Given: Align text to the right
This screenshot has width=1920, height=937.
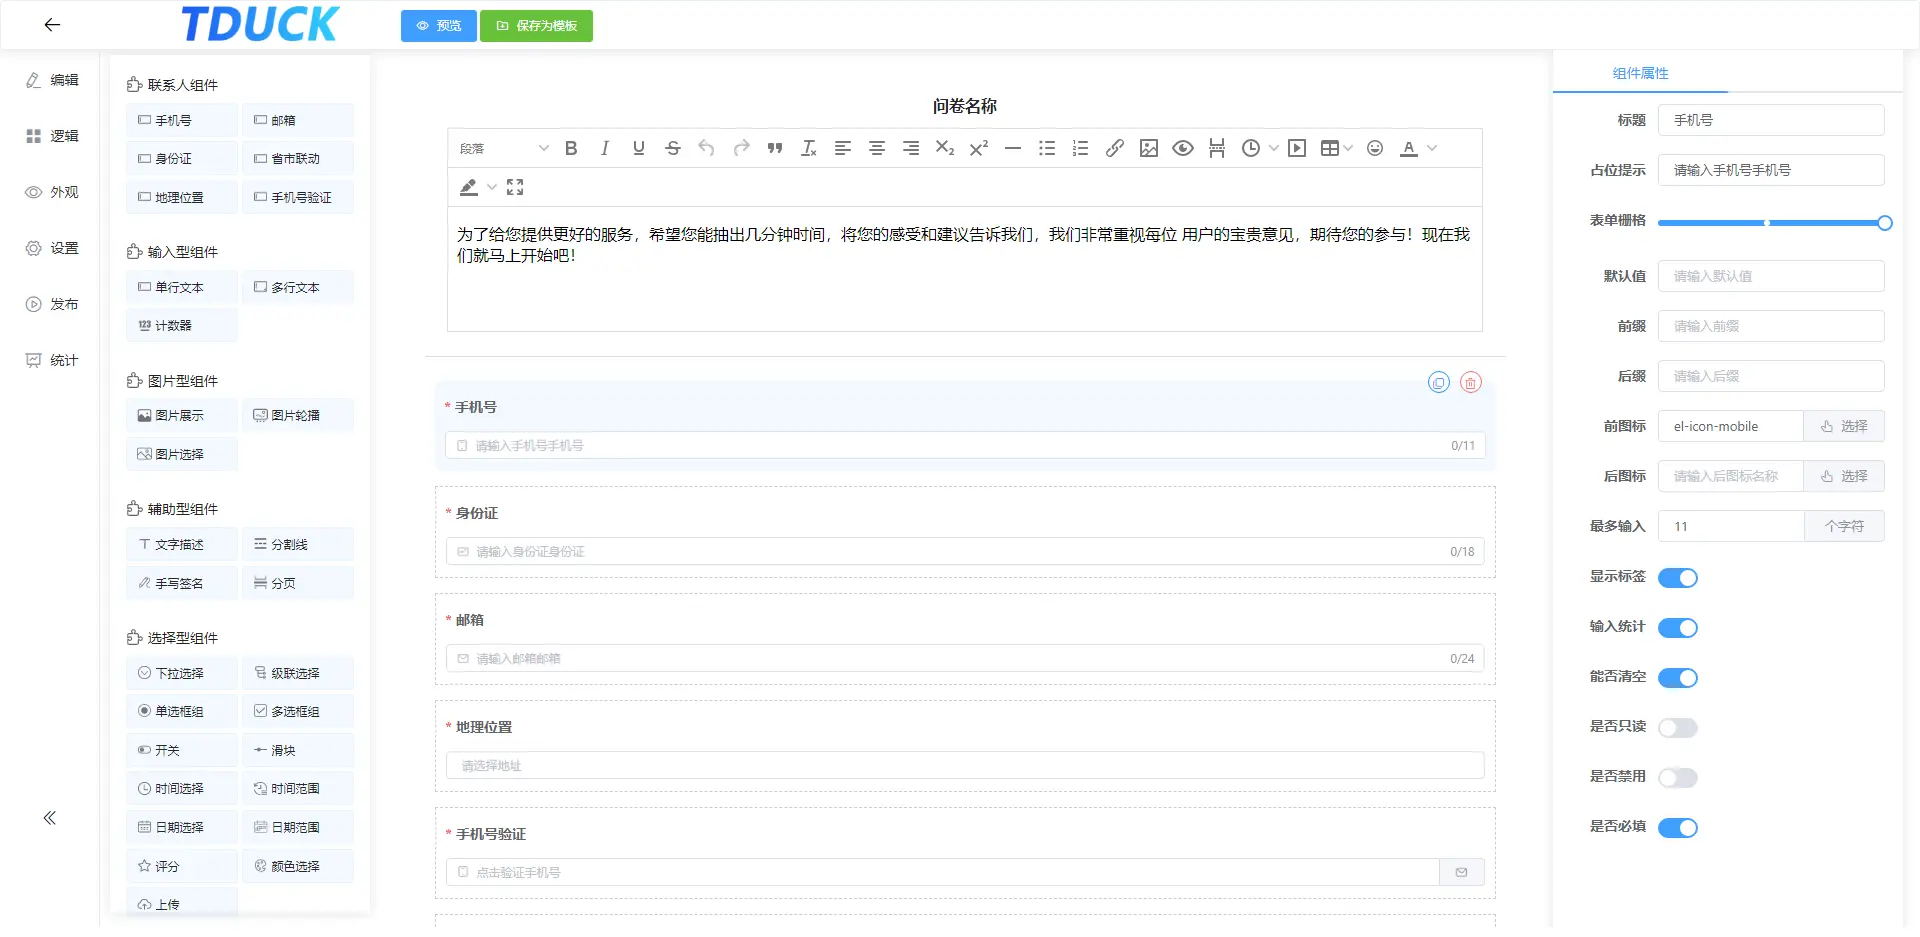Looking at the screenshot, I should click(x=911, y=148).
